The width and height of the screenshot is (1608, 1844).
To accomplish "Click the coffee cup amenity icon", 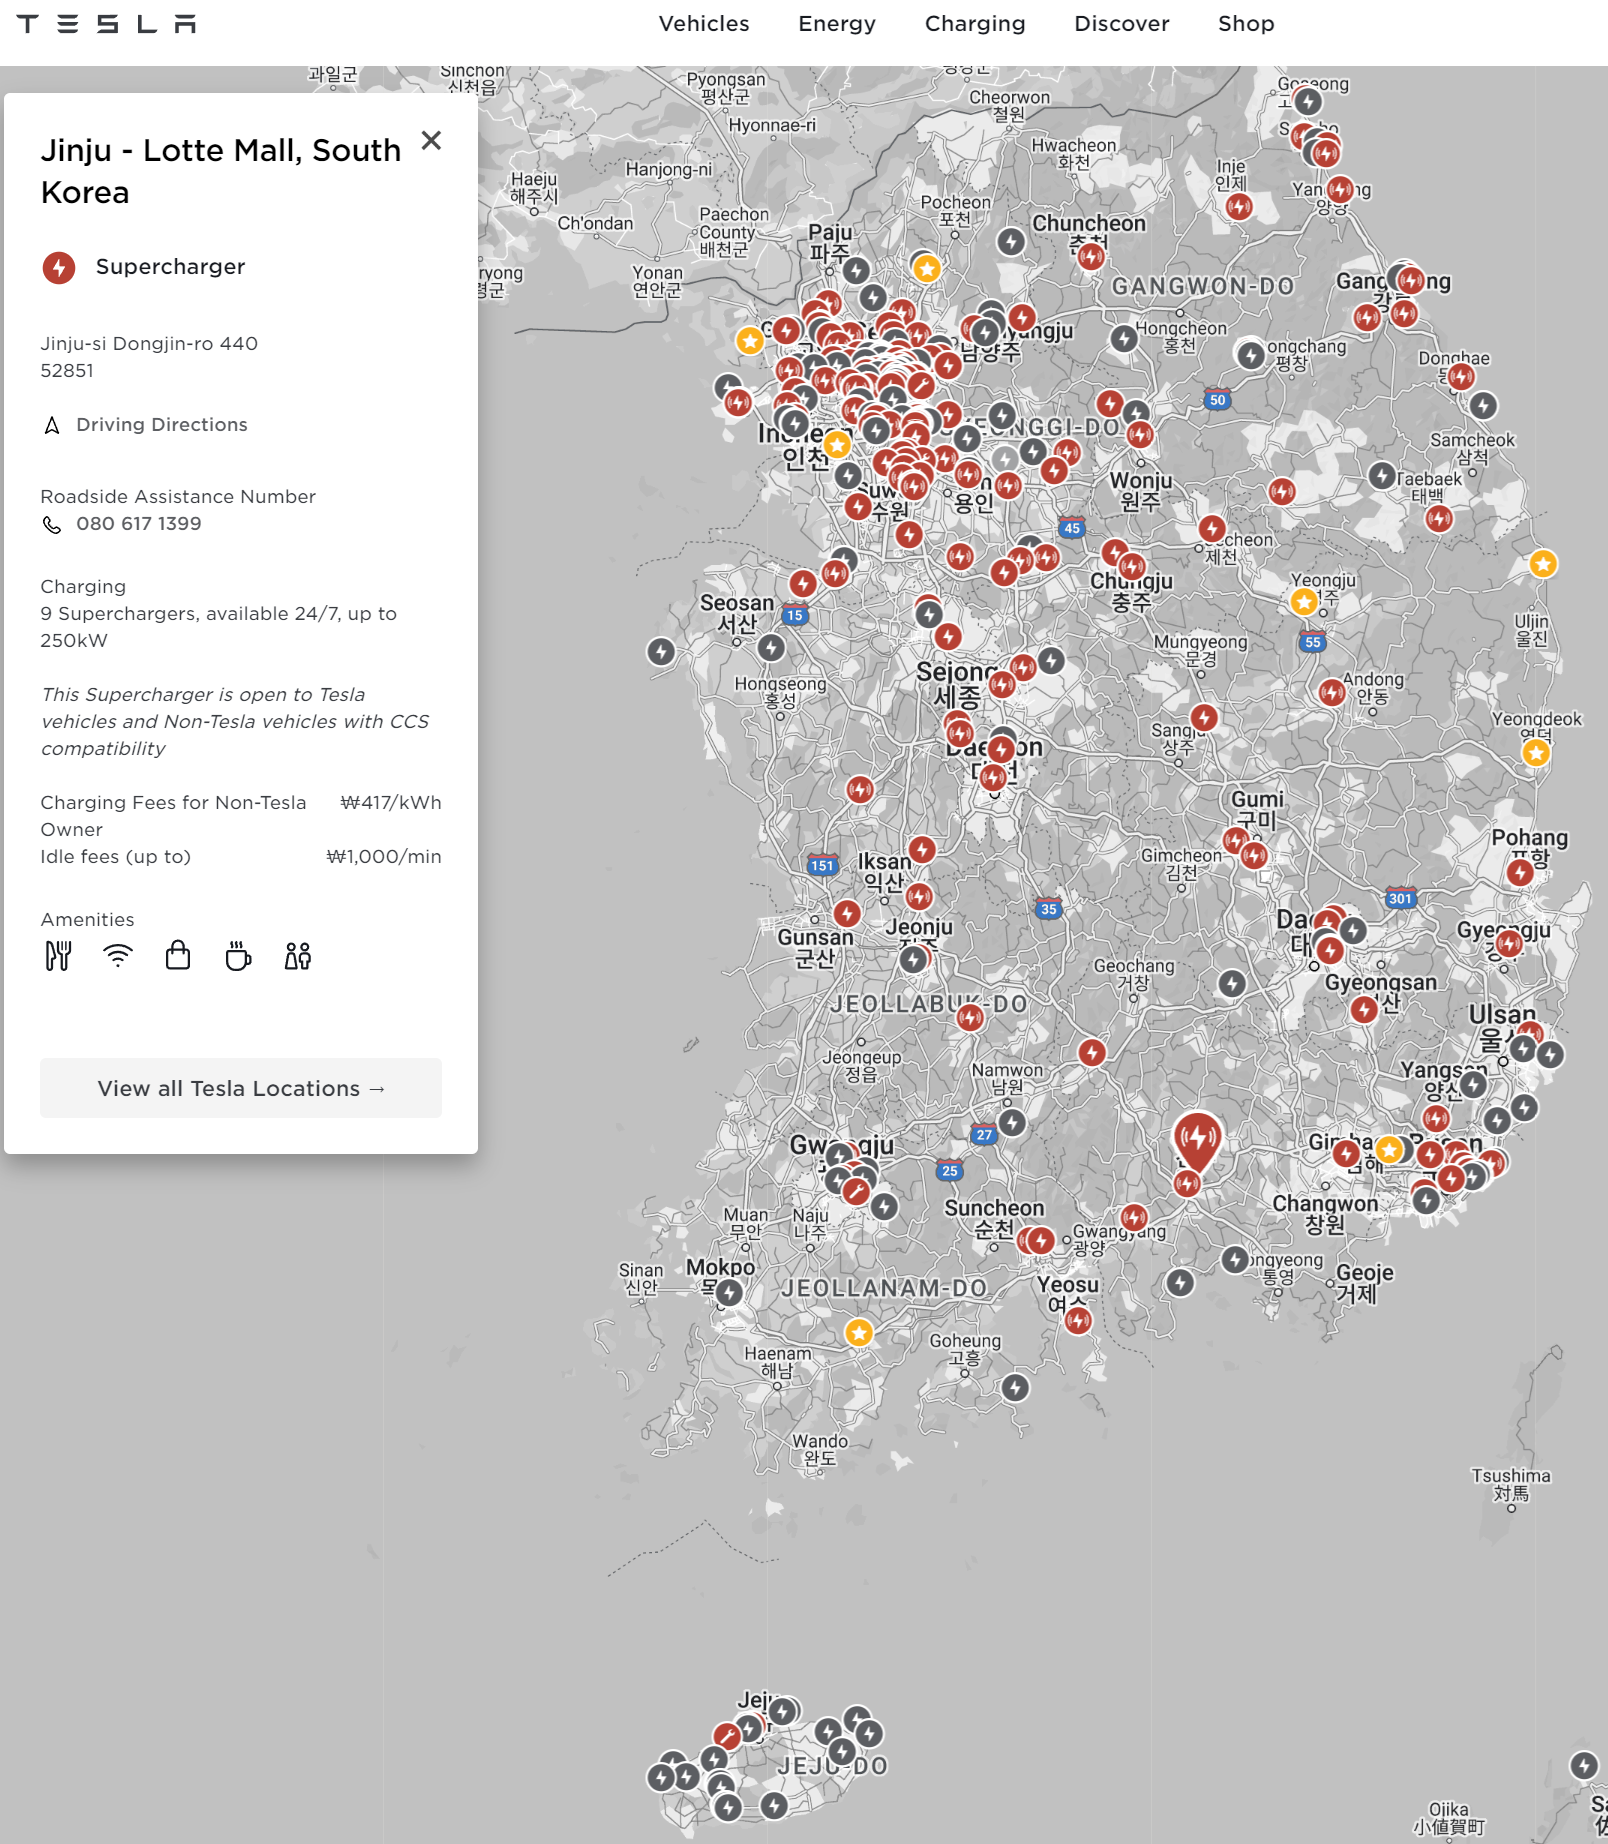I will (238, 956).
